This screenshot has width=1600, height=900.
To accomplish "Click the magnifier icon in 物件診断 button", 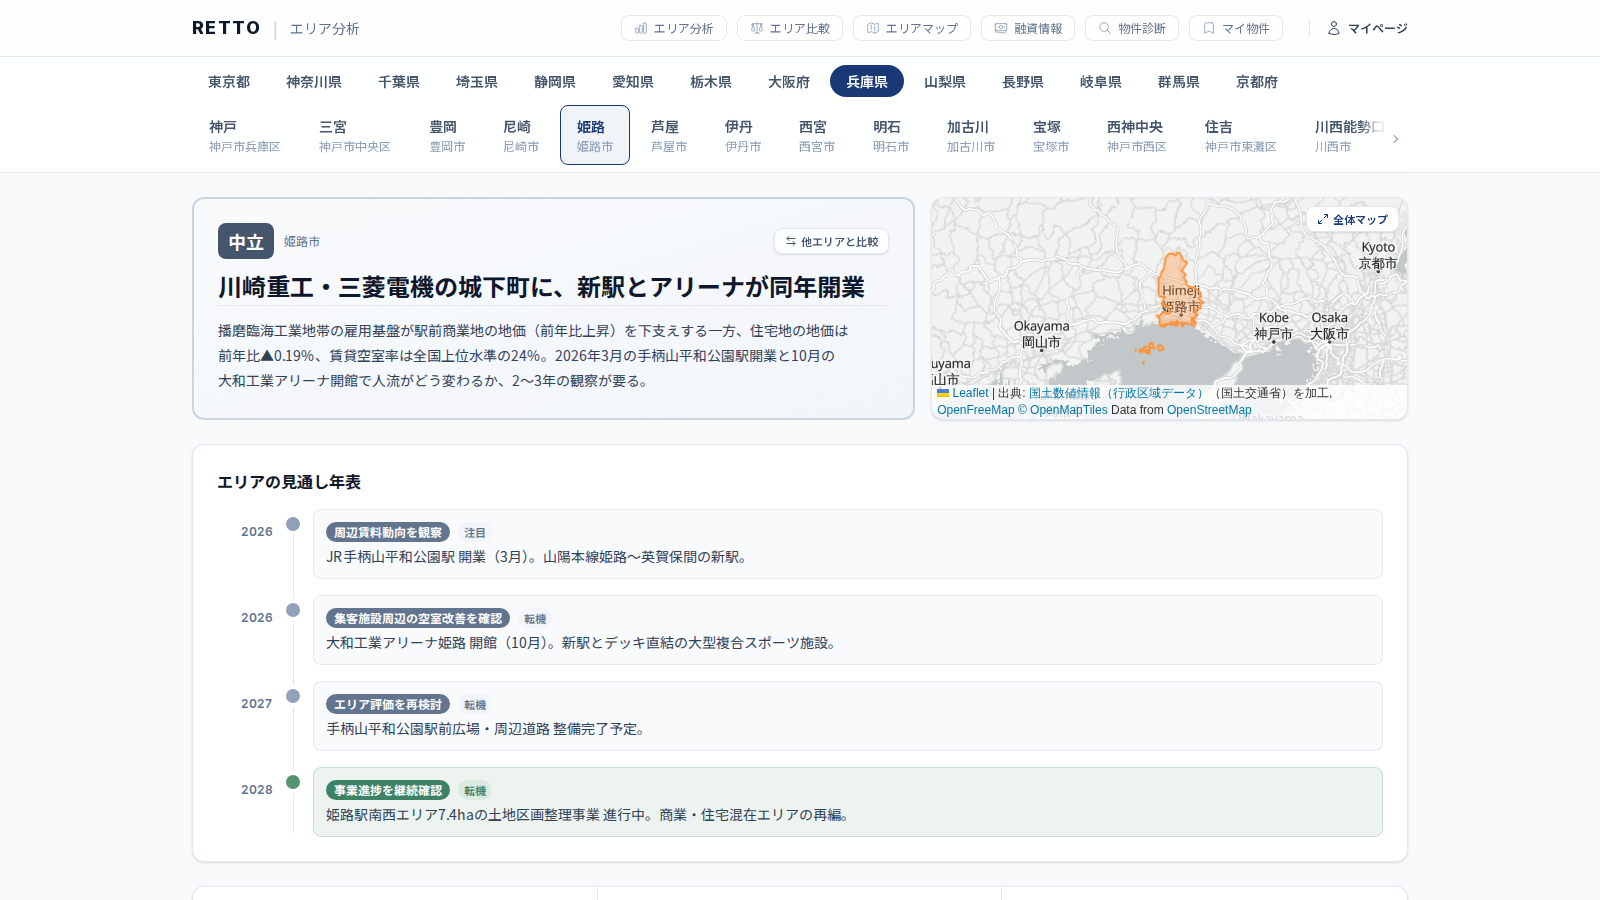I will pos(1105,28).
